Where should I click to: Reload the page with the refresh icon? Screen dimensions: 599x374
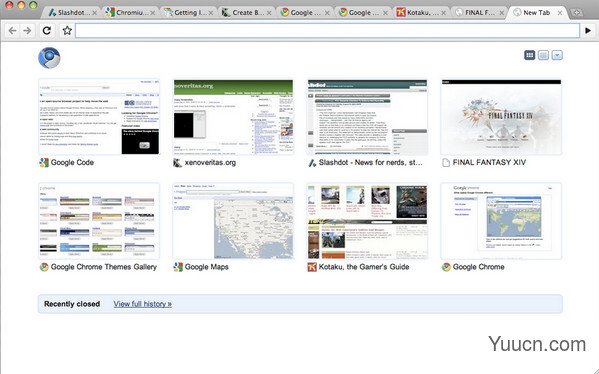(47, 31)
